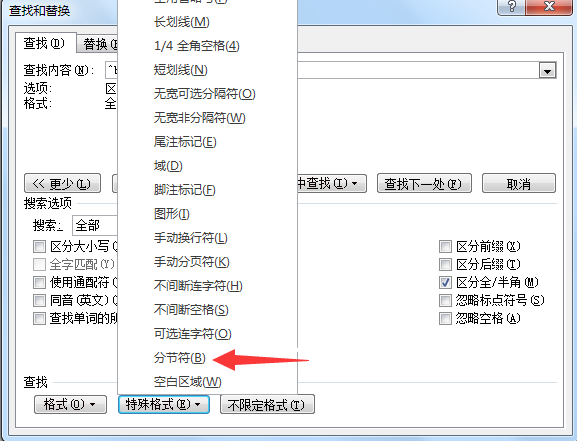
Task: Uncheck 区分全/半角 option
Action: 445,282
